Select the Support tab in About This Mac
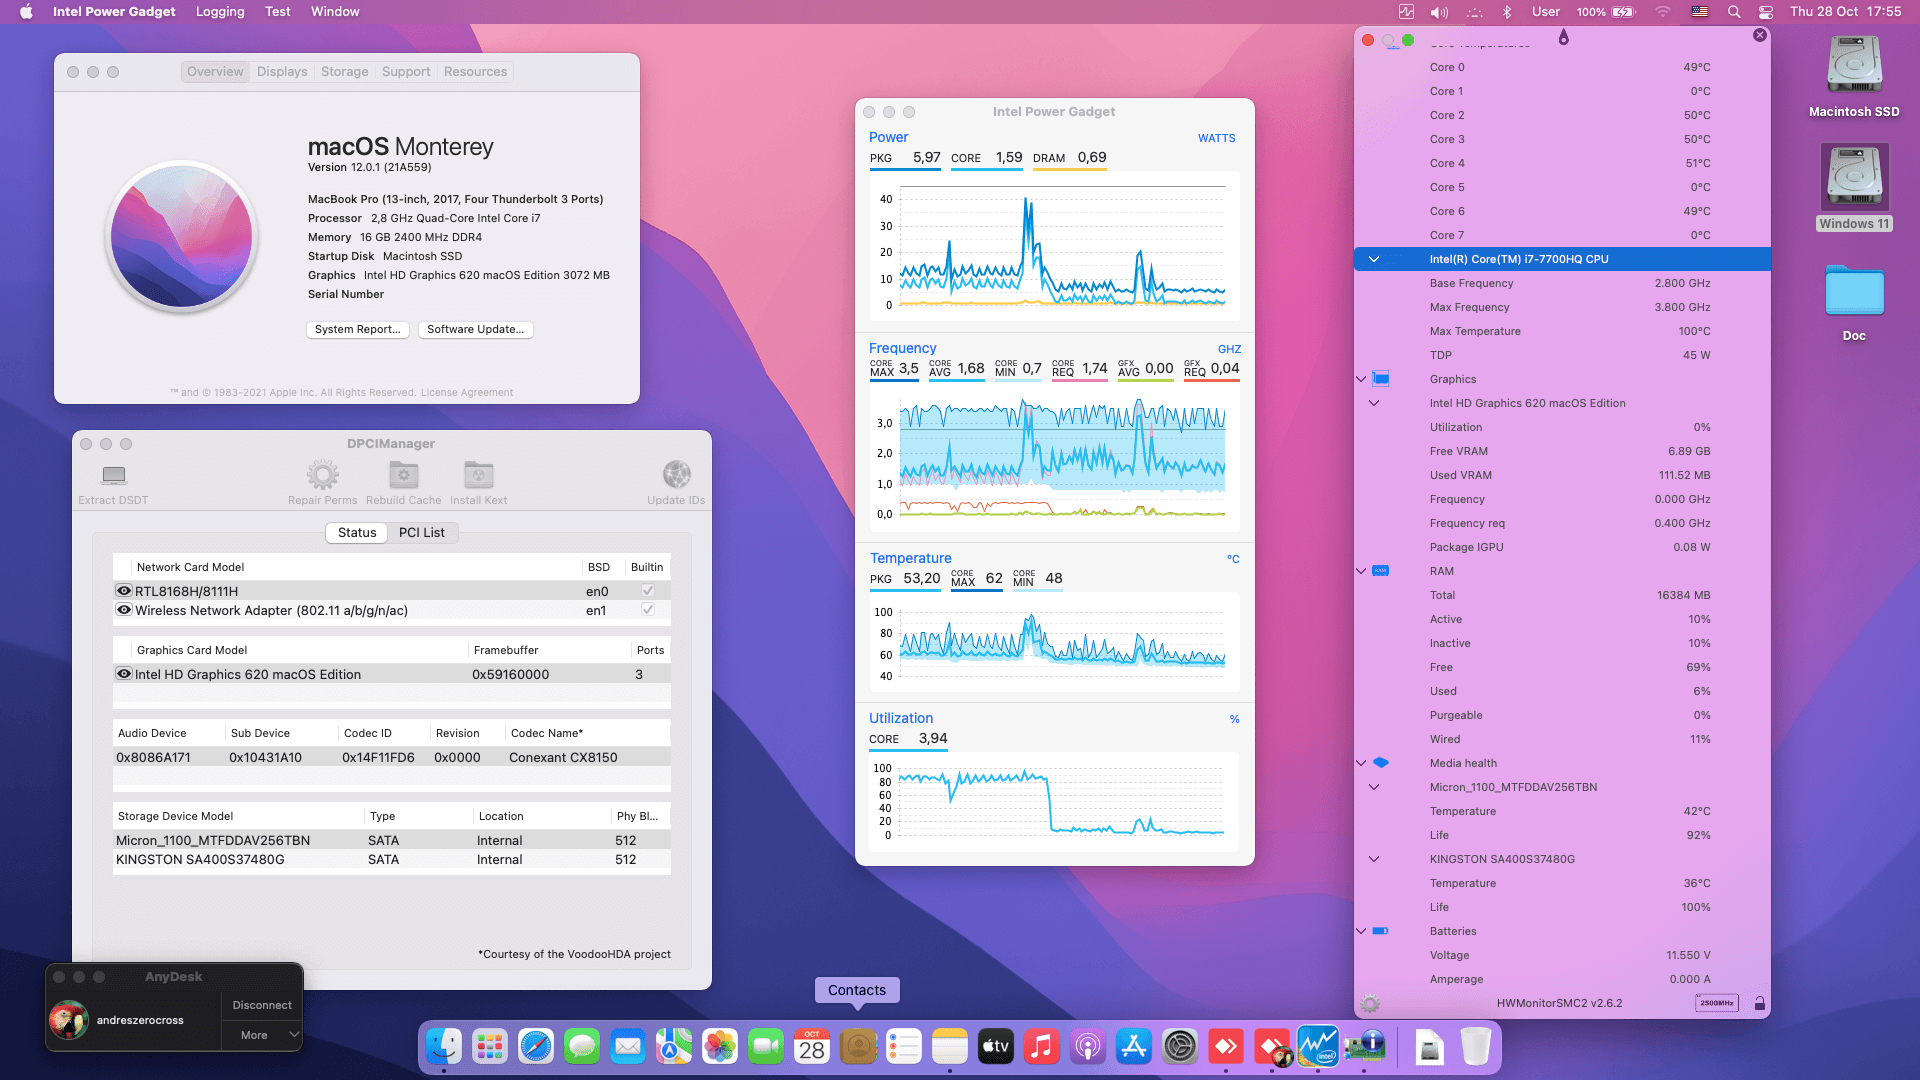 [406, 72]
